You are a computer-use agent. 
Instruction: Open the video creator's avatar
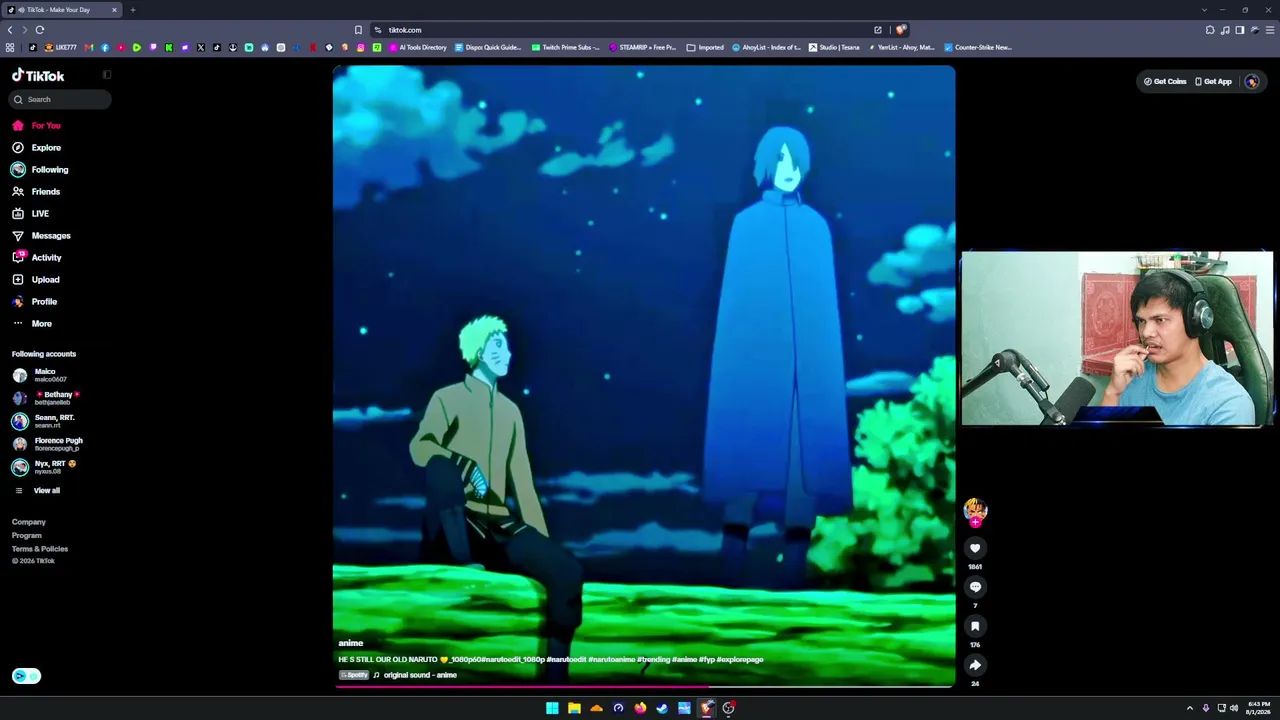975,509
